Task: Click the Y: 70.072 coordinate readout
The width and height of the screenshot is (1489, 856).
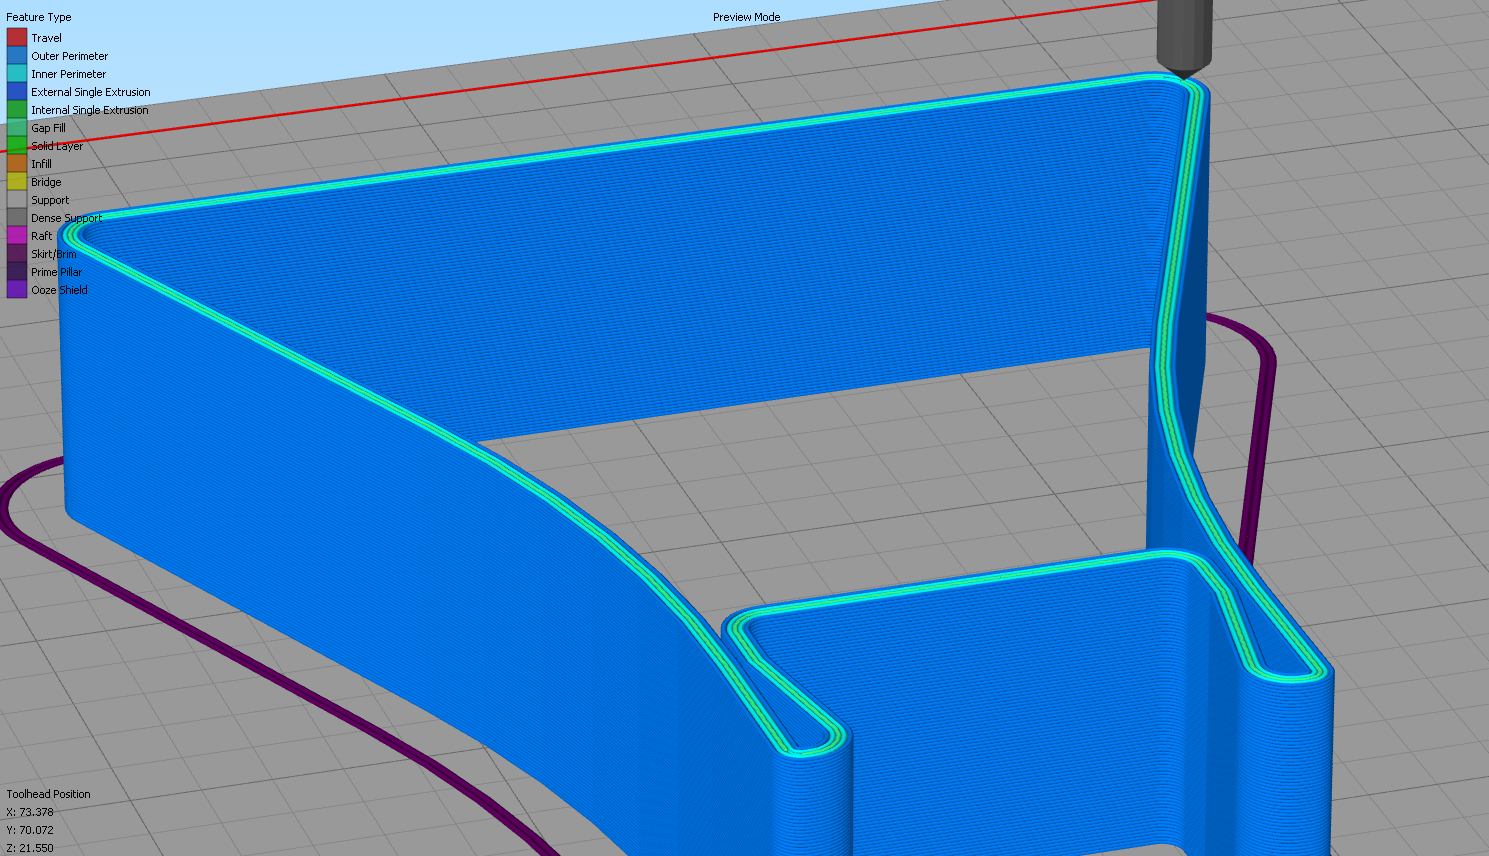Action: pos(30,830)
